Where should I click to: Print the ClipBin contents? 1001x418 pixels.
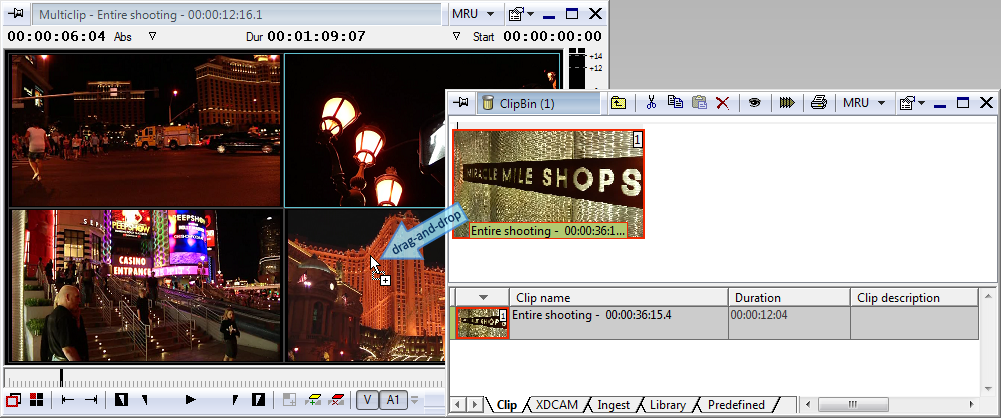[819, 102]
